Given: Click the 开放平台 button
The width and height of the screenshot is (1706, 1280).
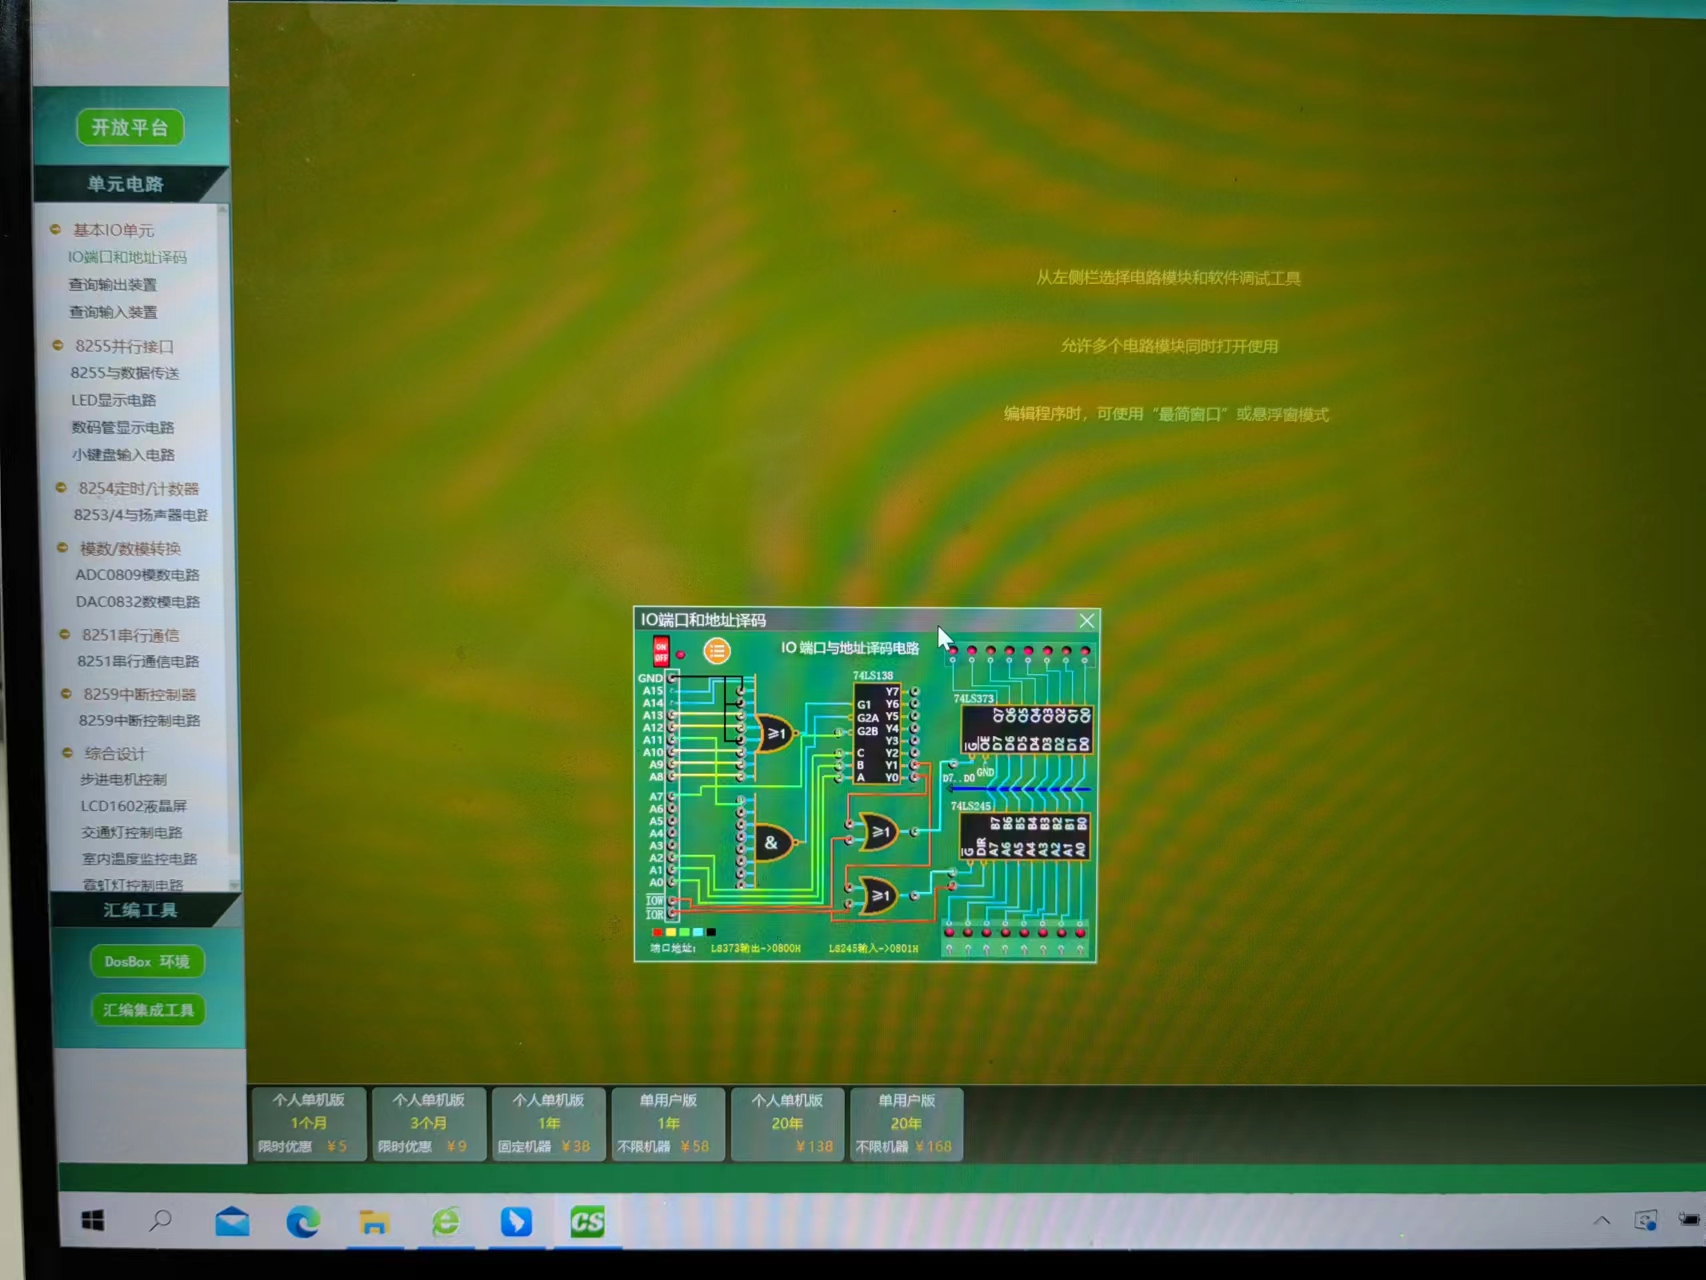Looking at the screenshot, I should (130, 127).
